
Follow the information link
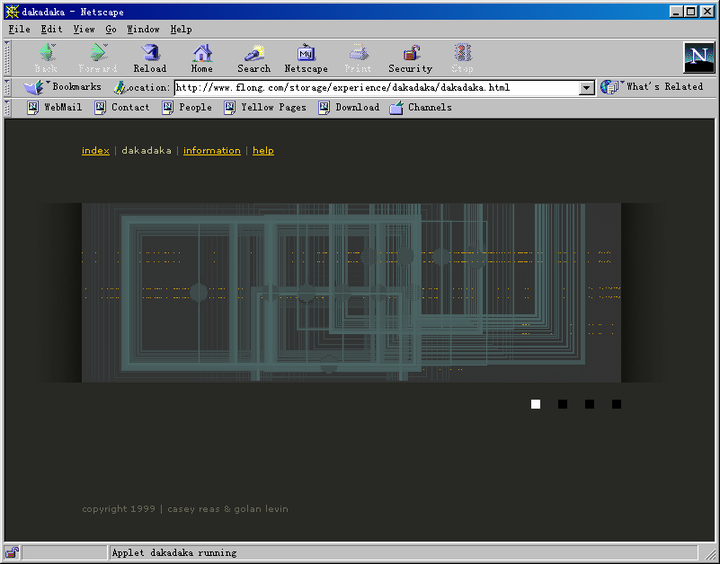pos(212,151)
